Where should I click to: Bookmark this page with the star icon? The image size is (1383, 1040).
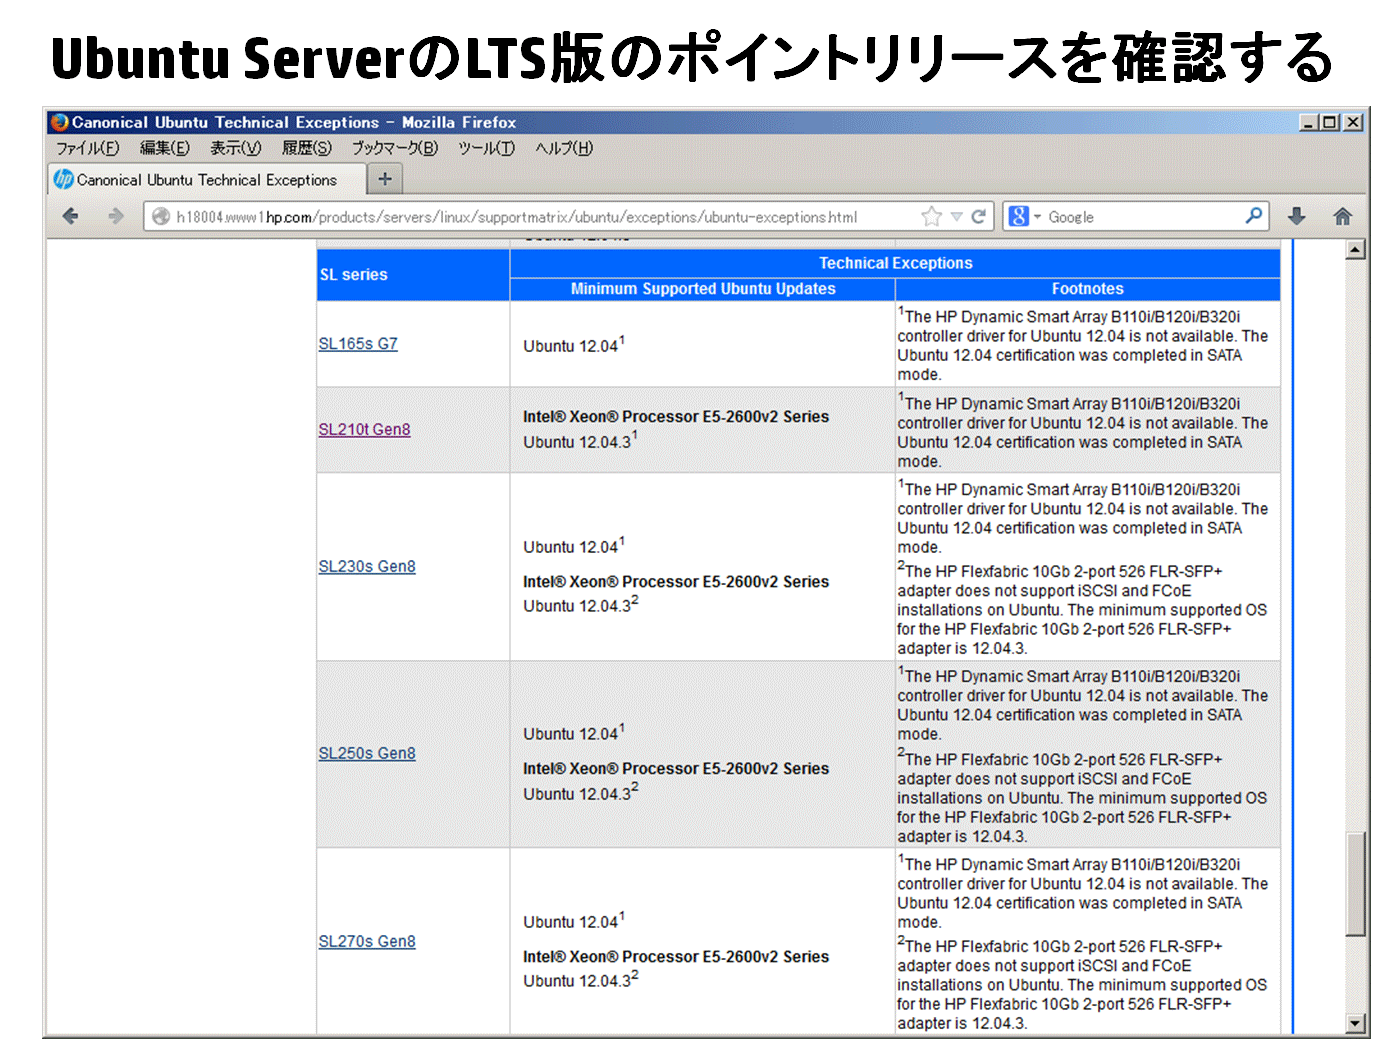pos(931,216)
